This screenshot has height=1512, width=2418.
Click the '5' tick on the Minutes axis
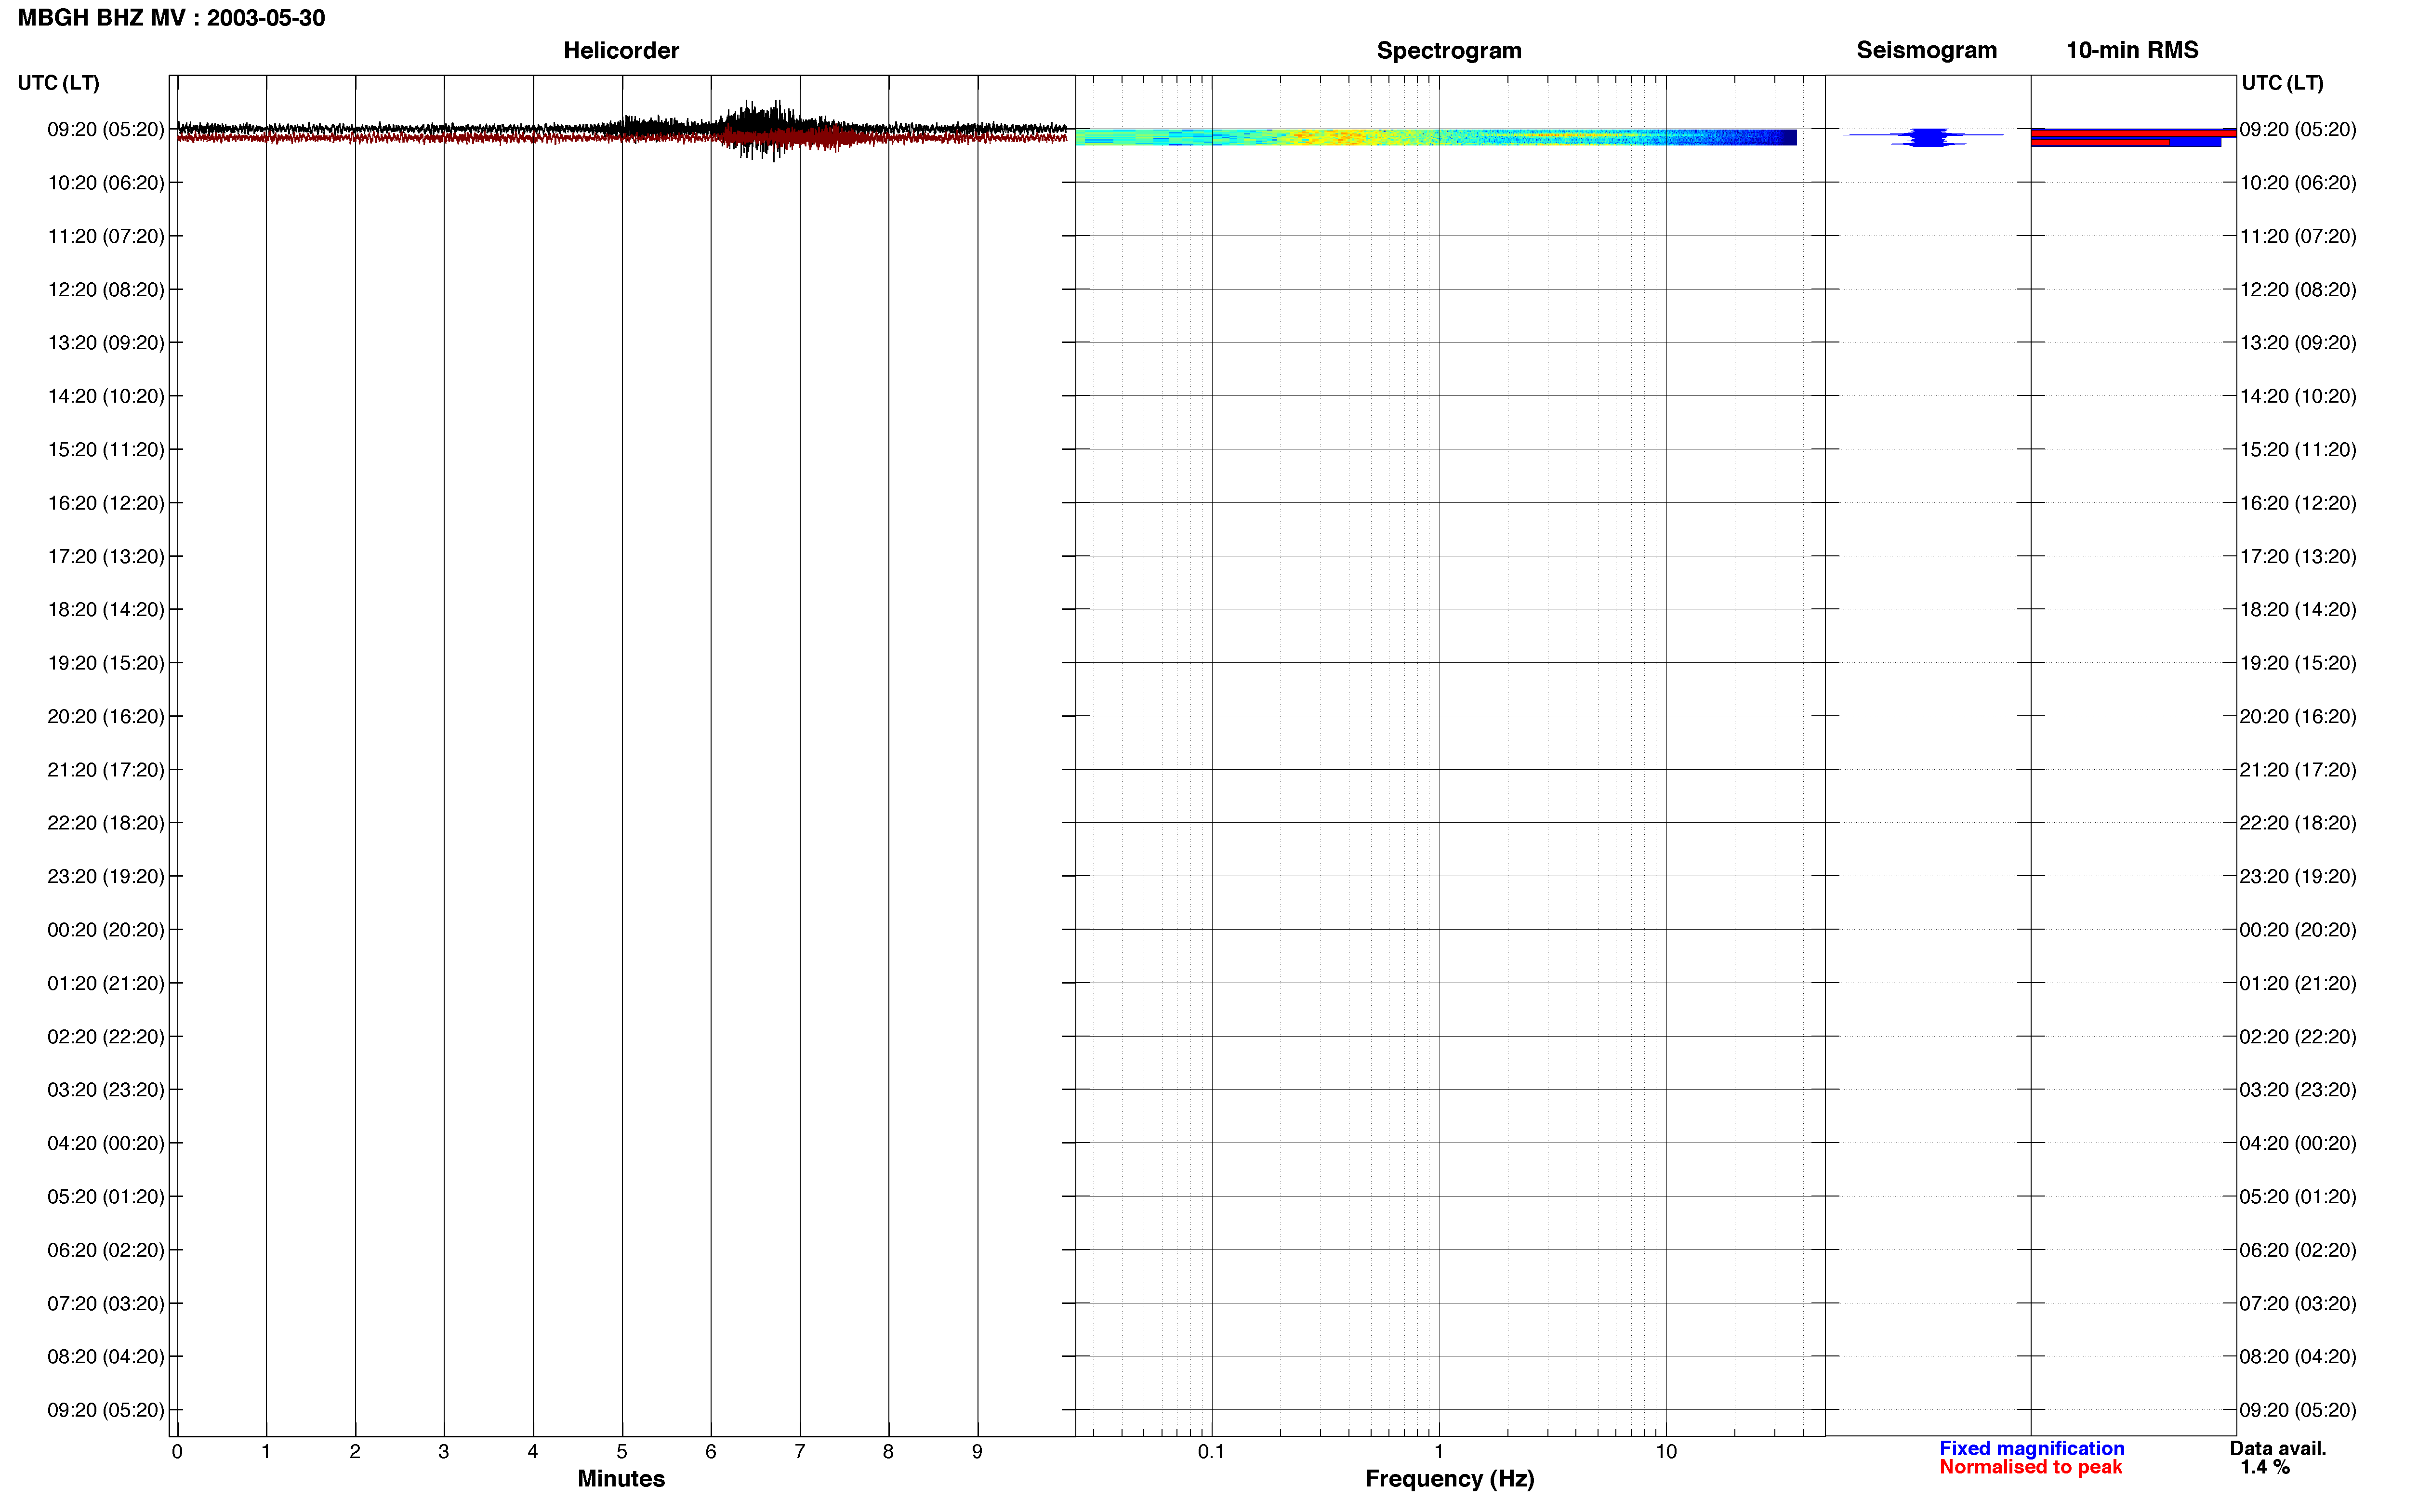pos(622,1452)
